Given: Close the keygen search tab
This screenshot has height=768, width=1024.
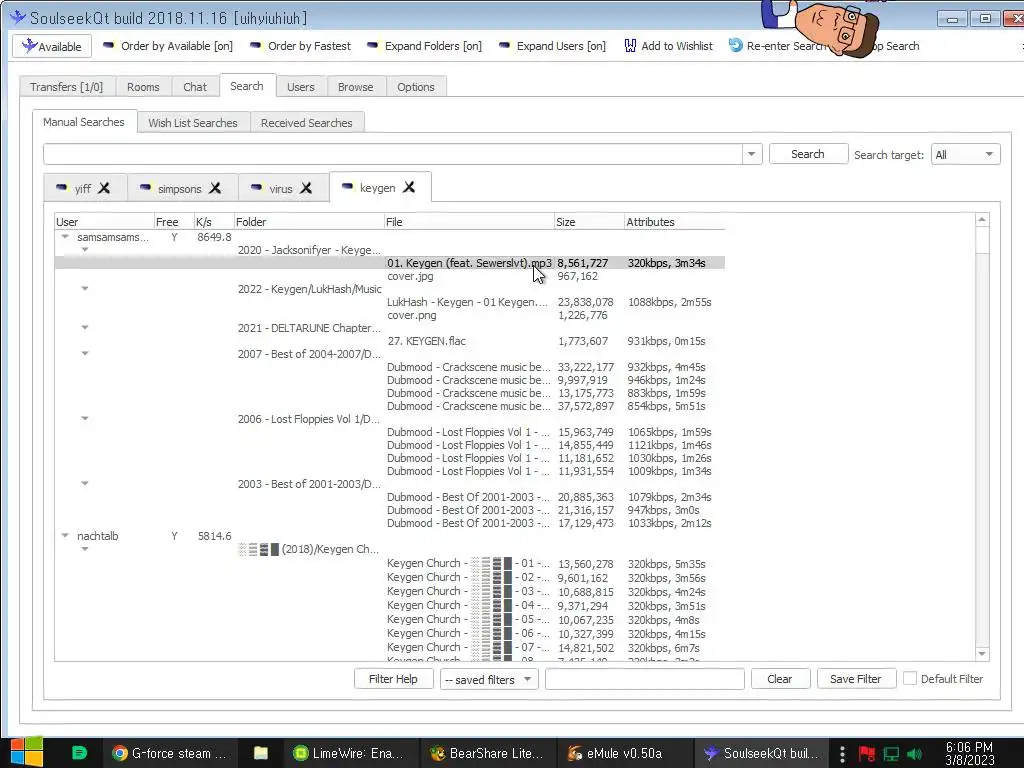Looking at the screenshot, I should point(409,187).
